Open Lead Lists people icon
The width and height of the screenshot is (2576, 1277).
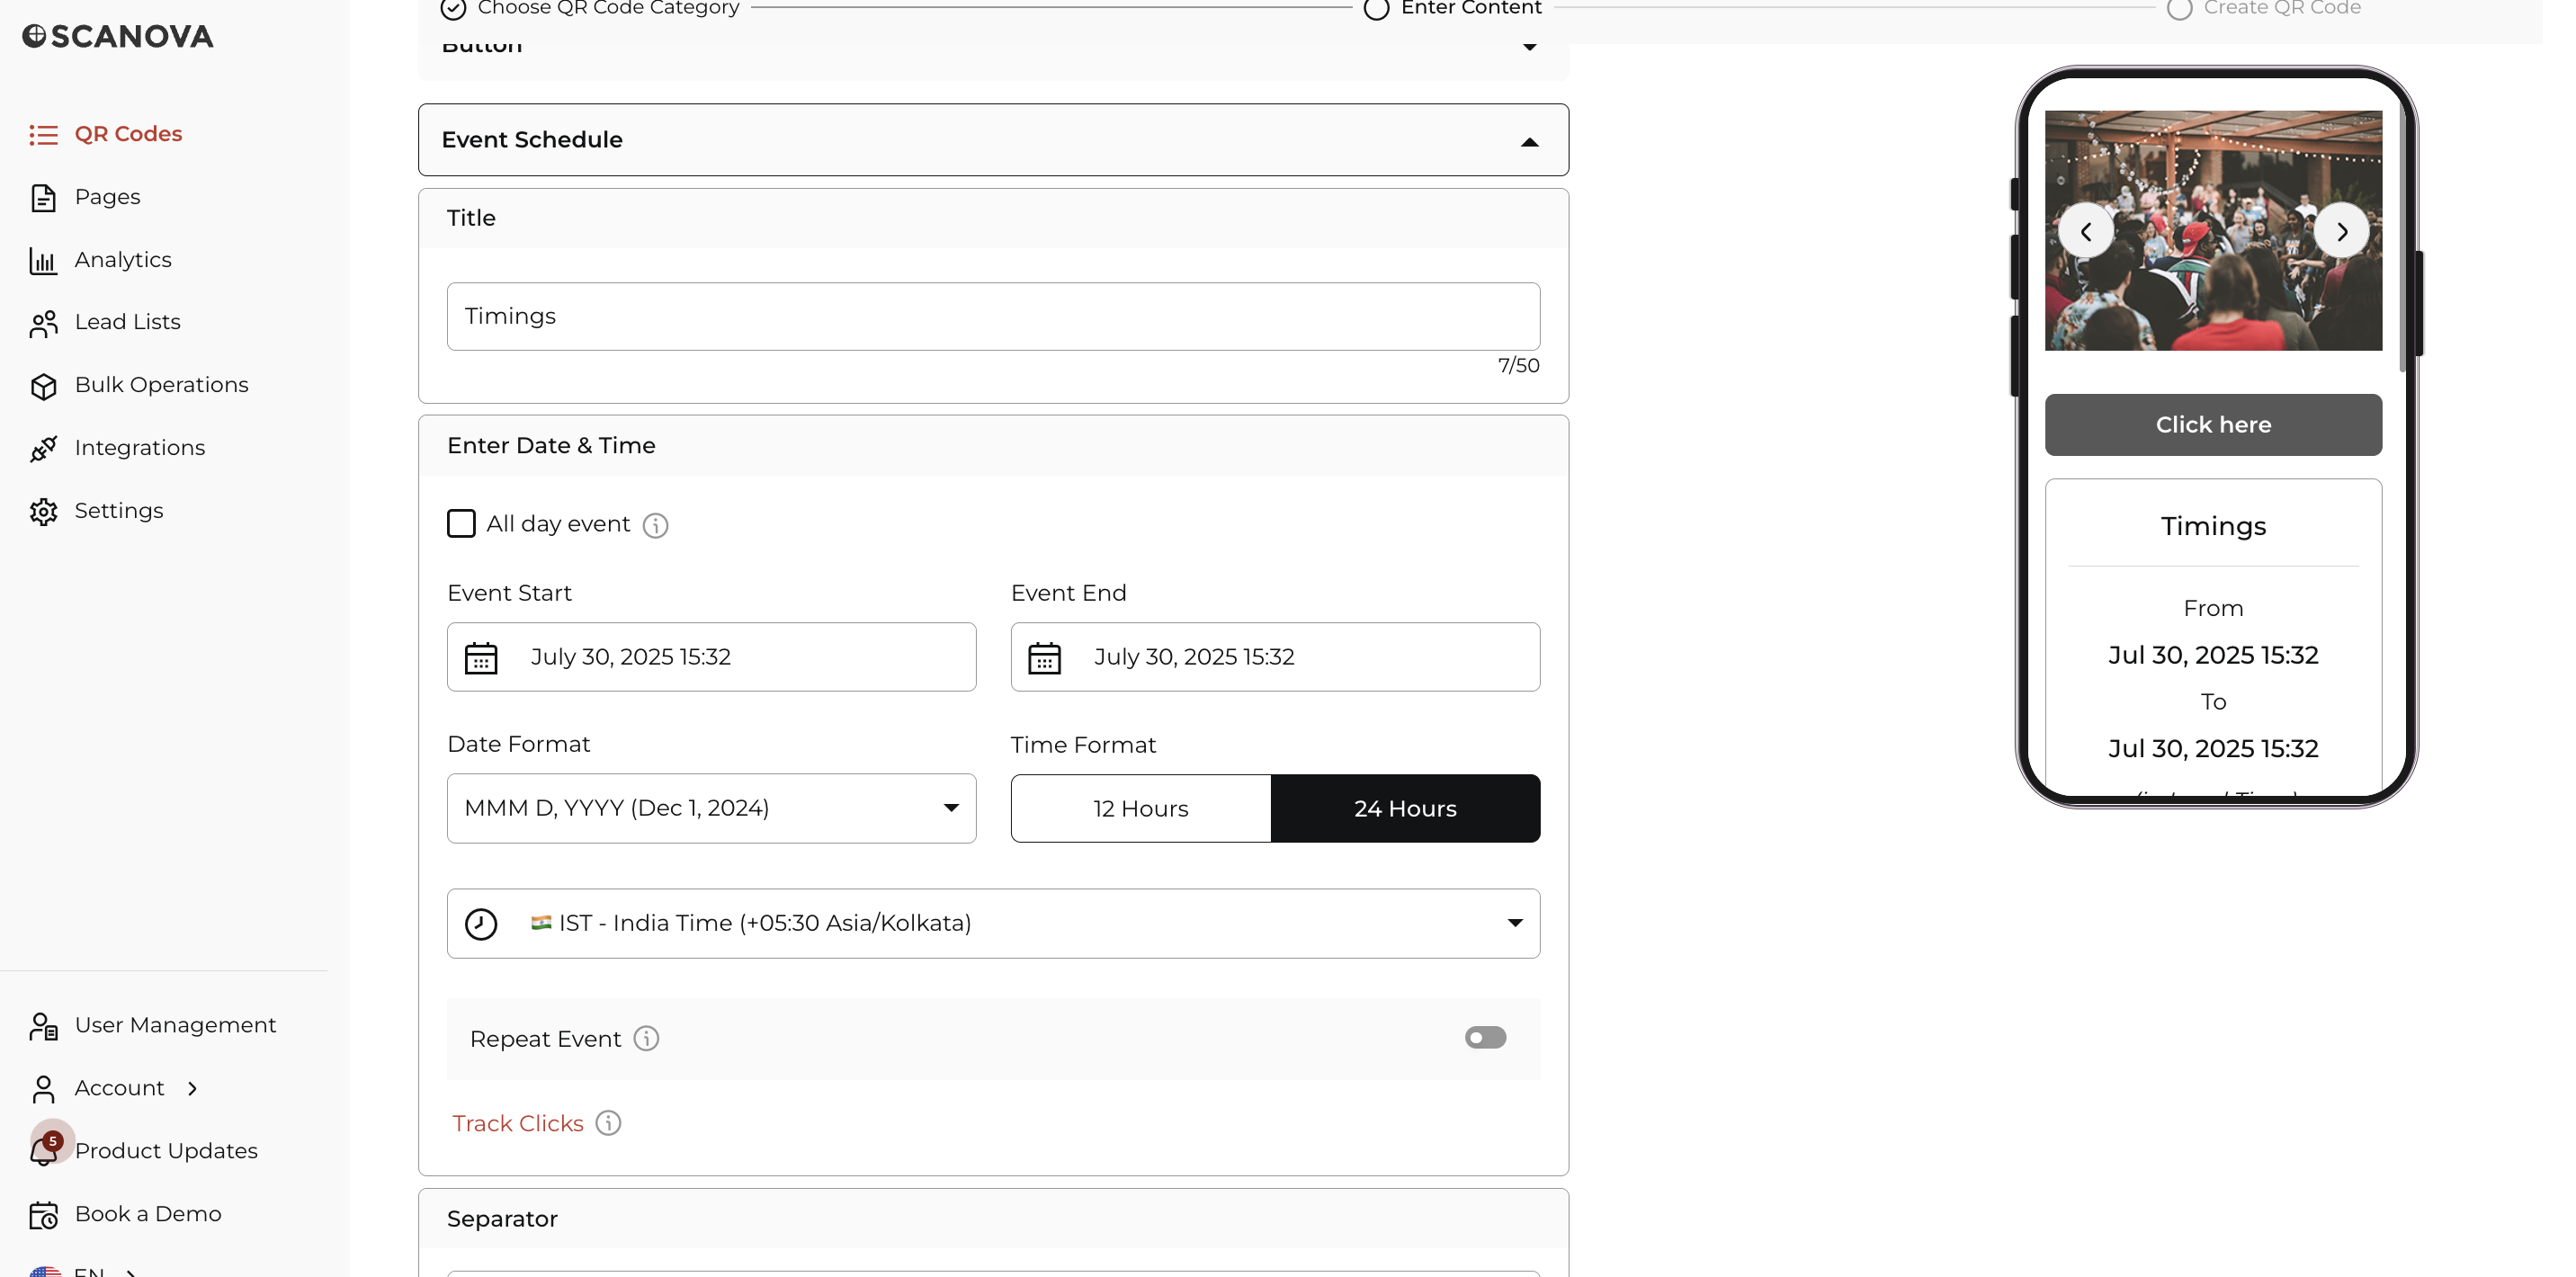coord(43,323)
